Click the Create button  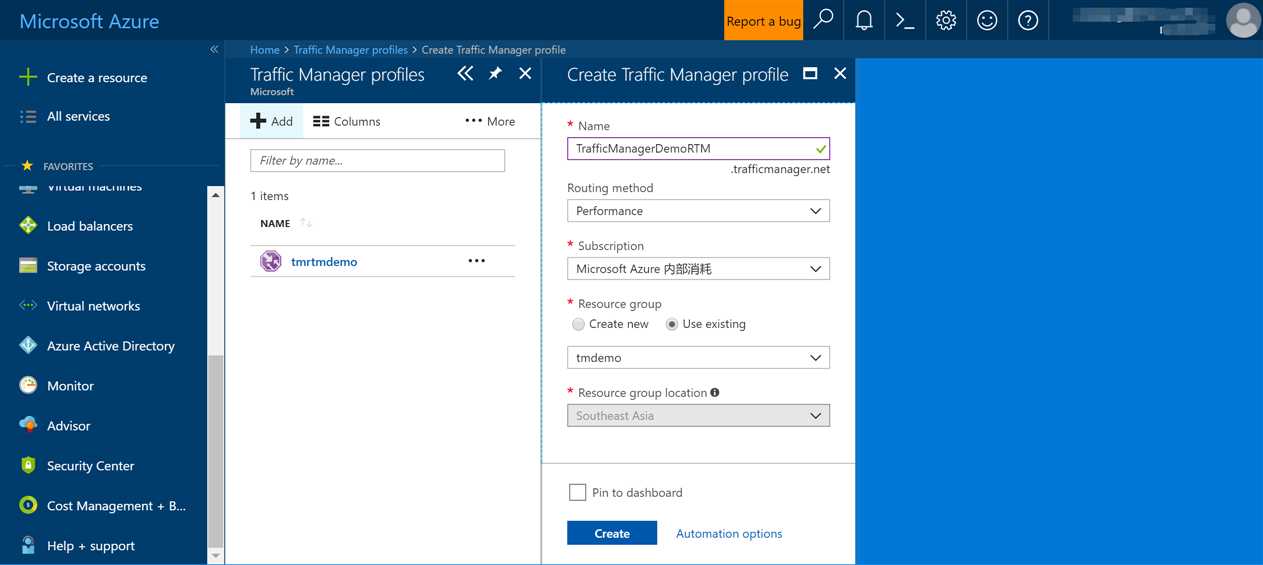[612, 533]
